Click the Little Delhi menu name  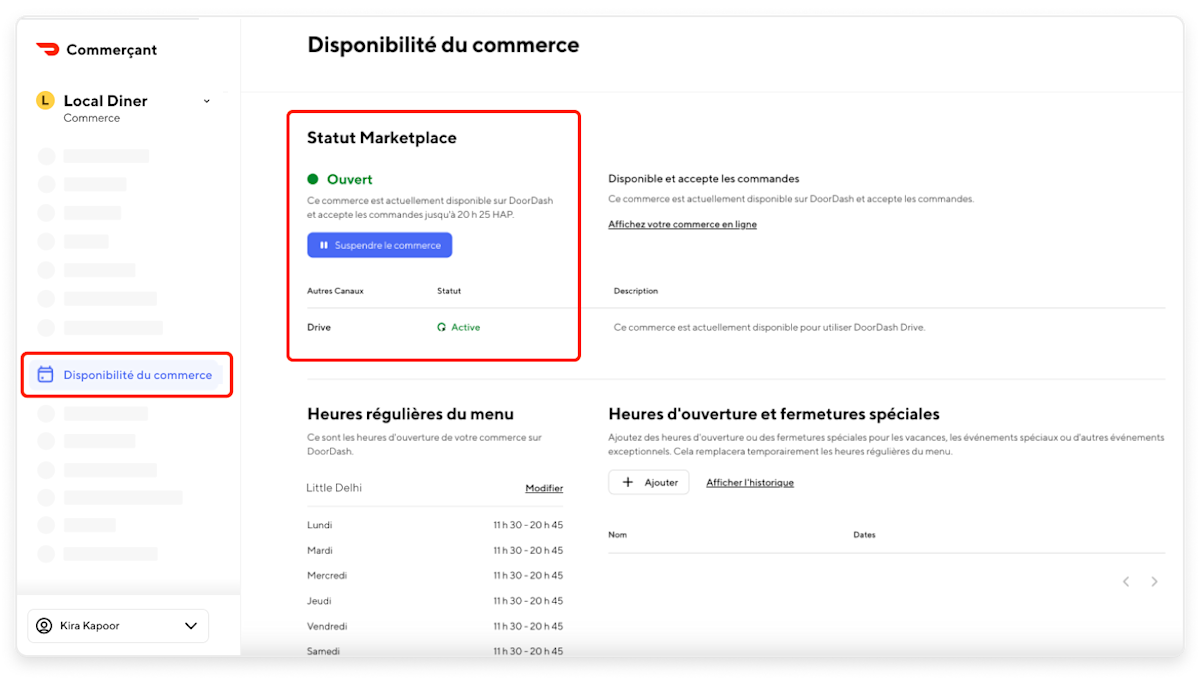334,488
